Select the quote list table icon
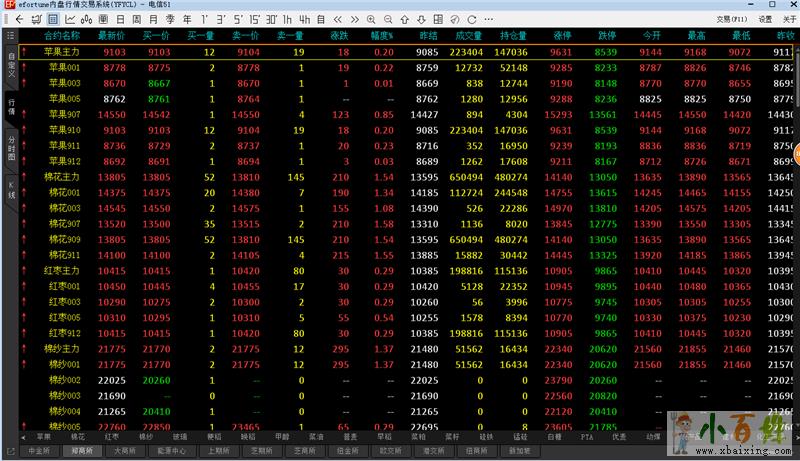Viewport: 800px width, 461px height. (52, 19)
